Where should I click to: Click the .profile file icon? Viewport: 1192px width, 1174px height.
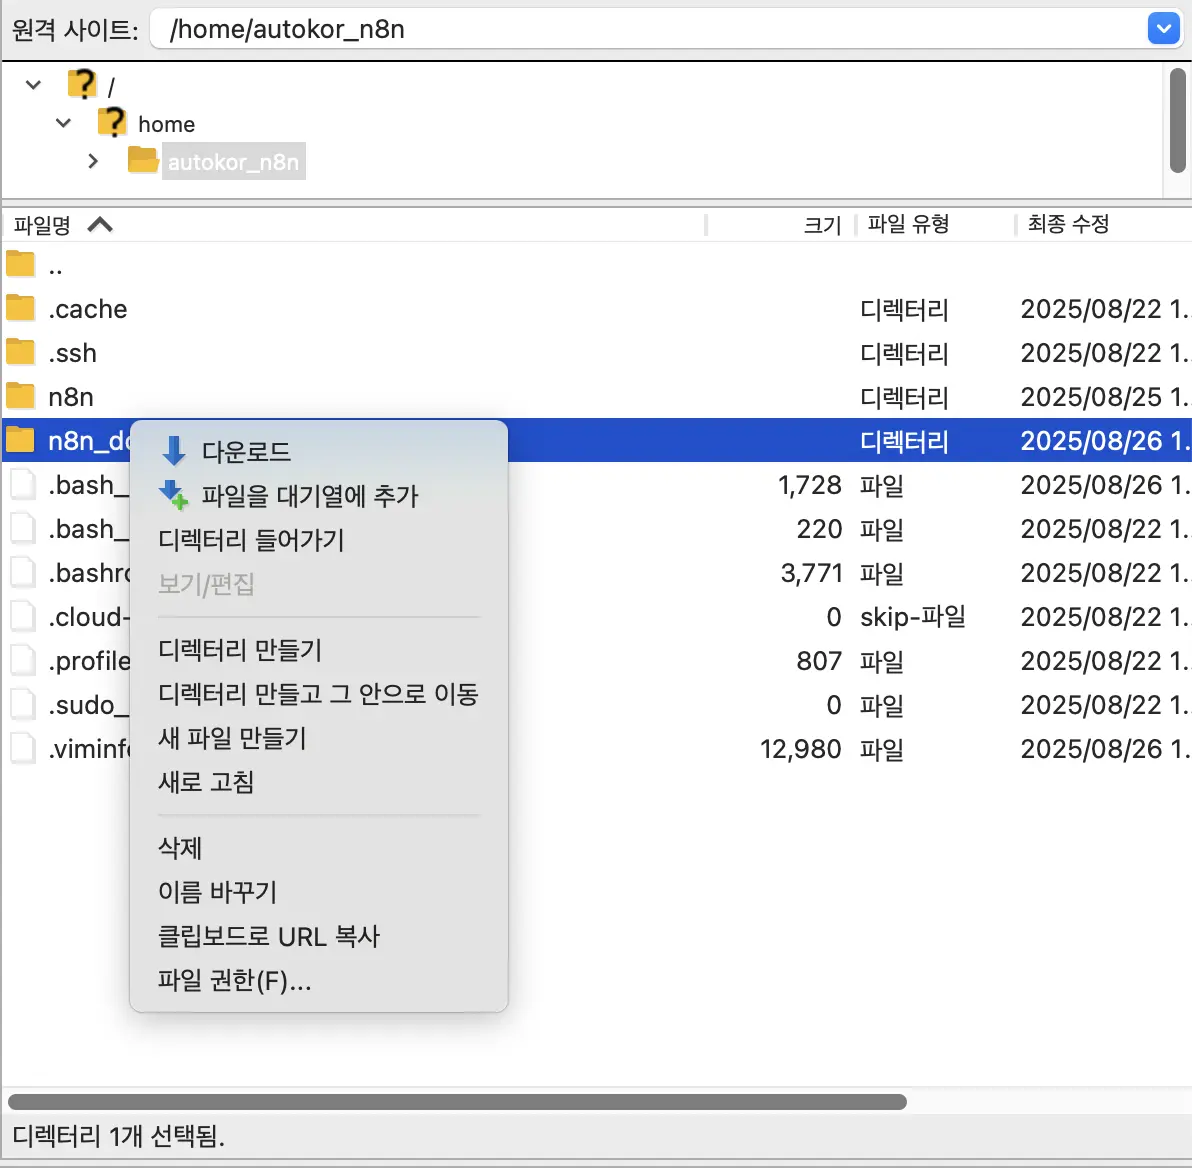[22, 659]
